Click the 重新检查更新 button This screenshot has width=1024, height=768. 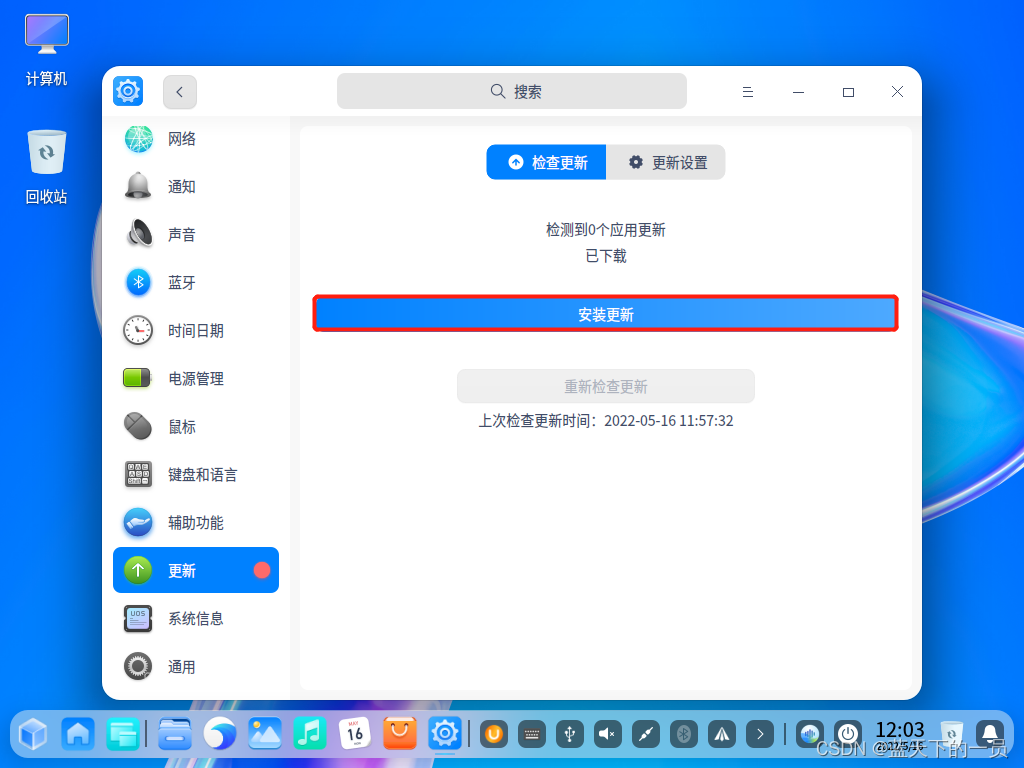click(x=605, y=386)
